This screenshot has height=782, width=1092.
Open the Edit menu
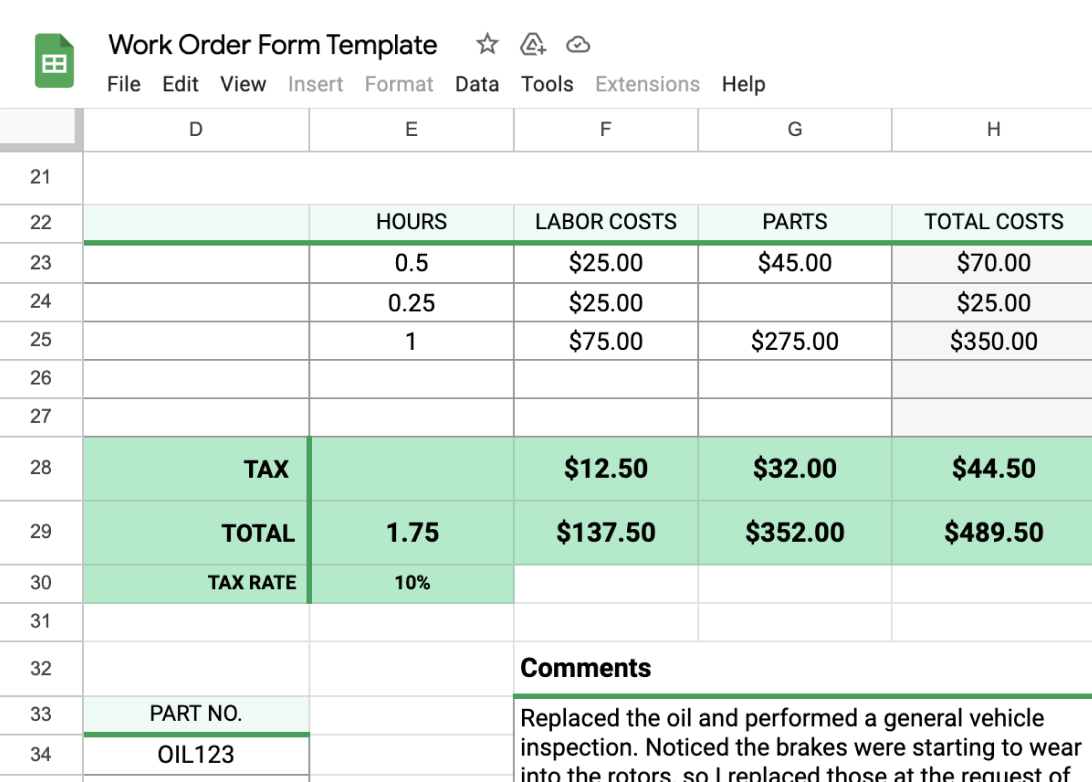tap(180, 84)
